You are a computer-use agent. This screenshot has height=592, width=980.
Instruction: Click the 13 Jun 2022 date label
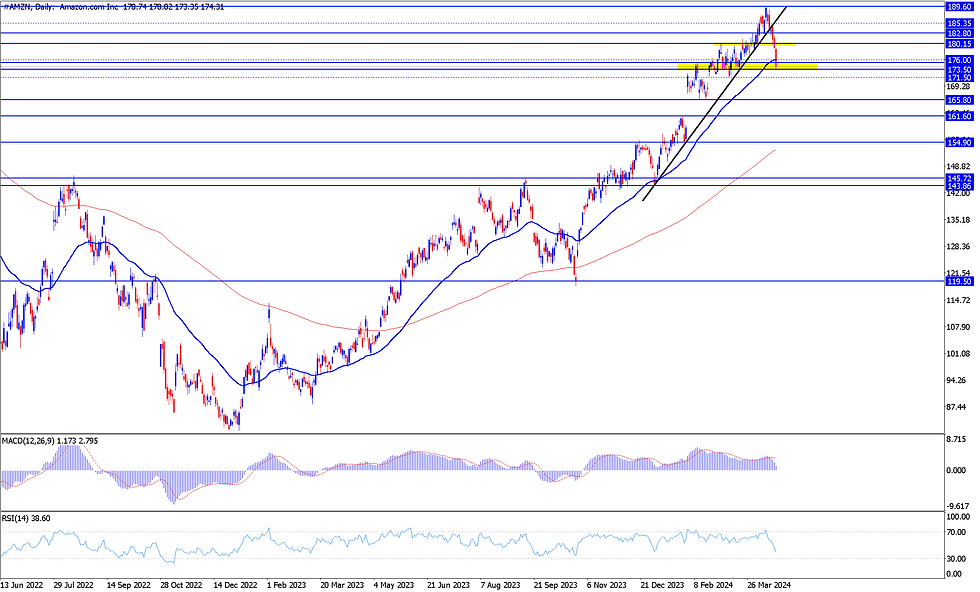[21, 585]
